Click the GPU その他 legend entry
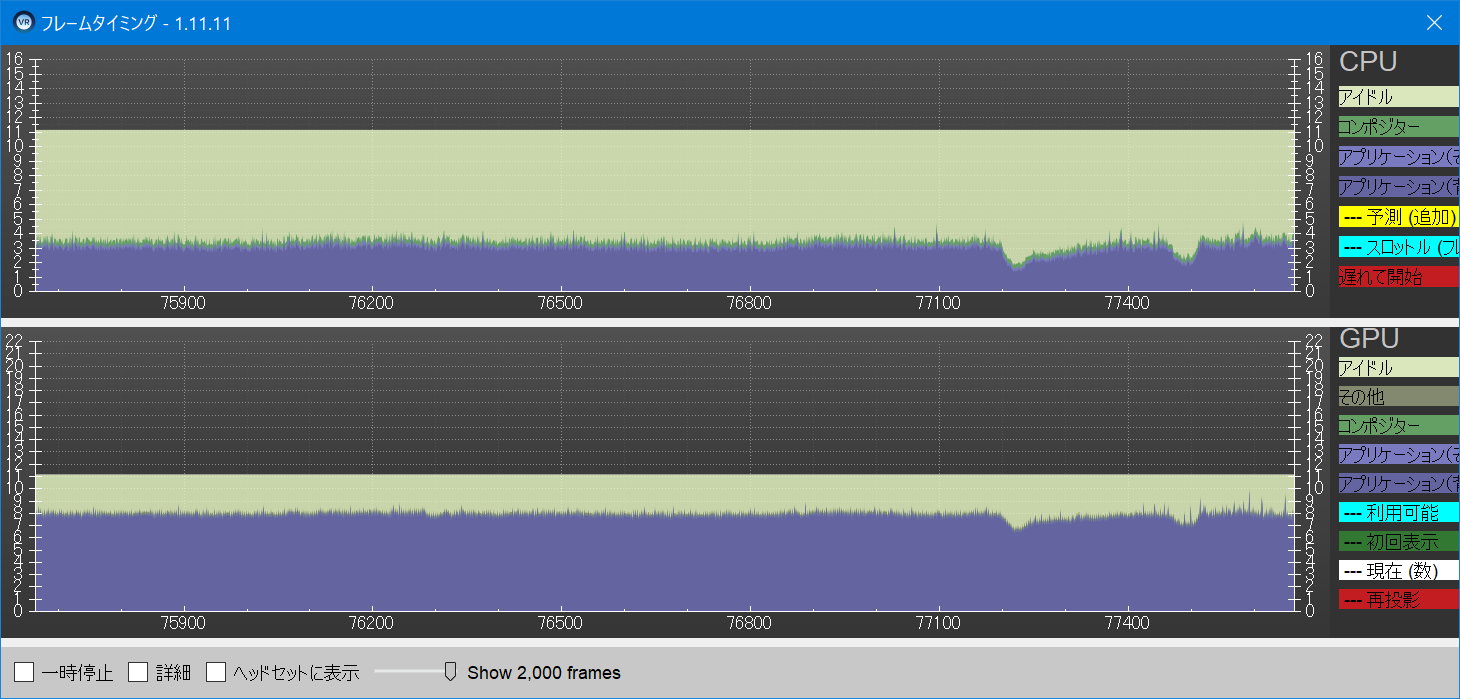 (1398, 397)
